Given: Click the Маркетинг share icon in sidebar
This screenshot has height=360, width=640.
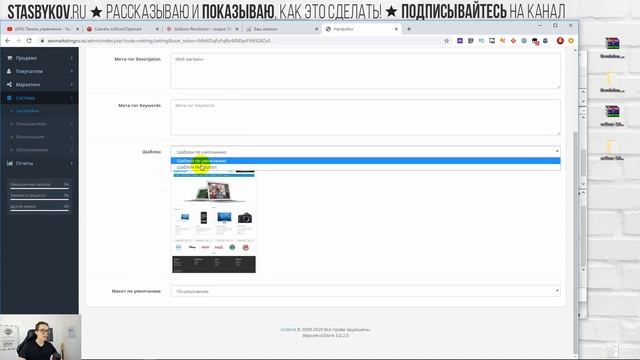Looking at the screenshot, I should 9,84.
